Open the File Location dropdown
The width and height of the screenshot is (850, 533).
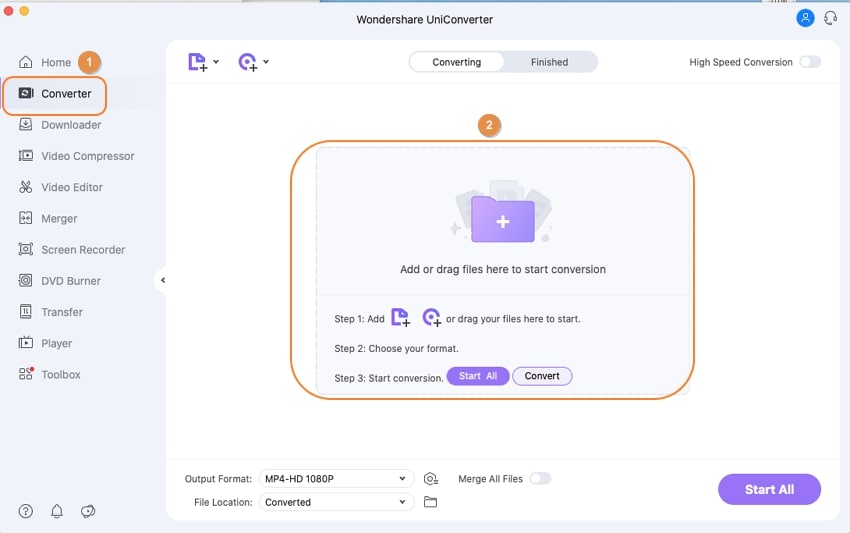pyautogui.click(x=336, y=502)
